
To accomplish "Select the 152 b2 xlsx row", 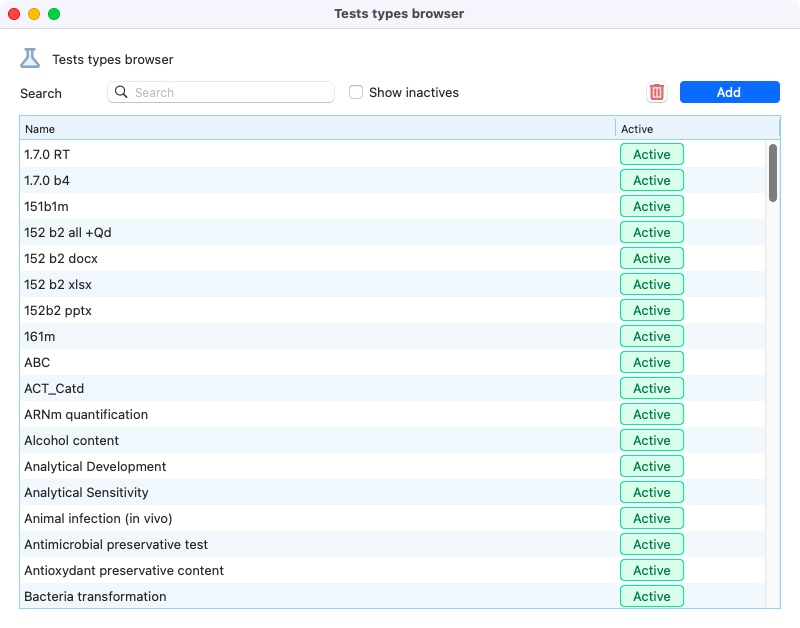I will coord(392,284).
